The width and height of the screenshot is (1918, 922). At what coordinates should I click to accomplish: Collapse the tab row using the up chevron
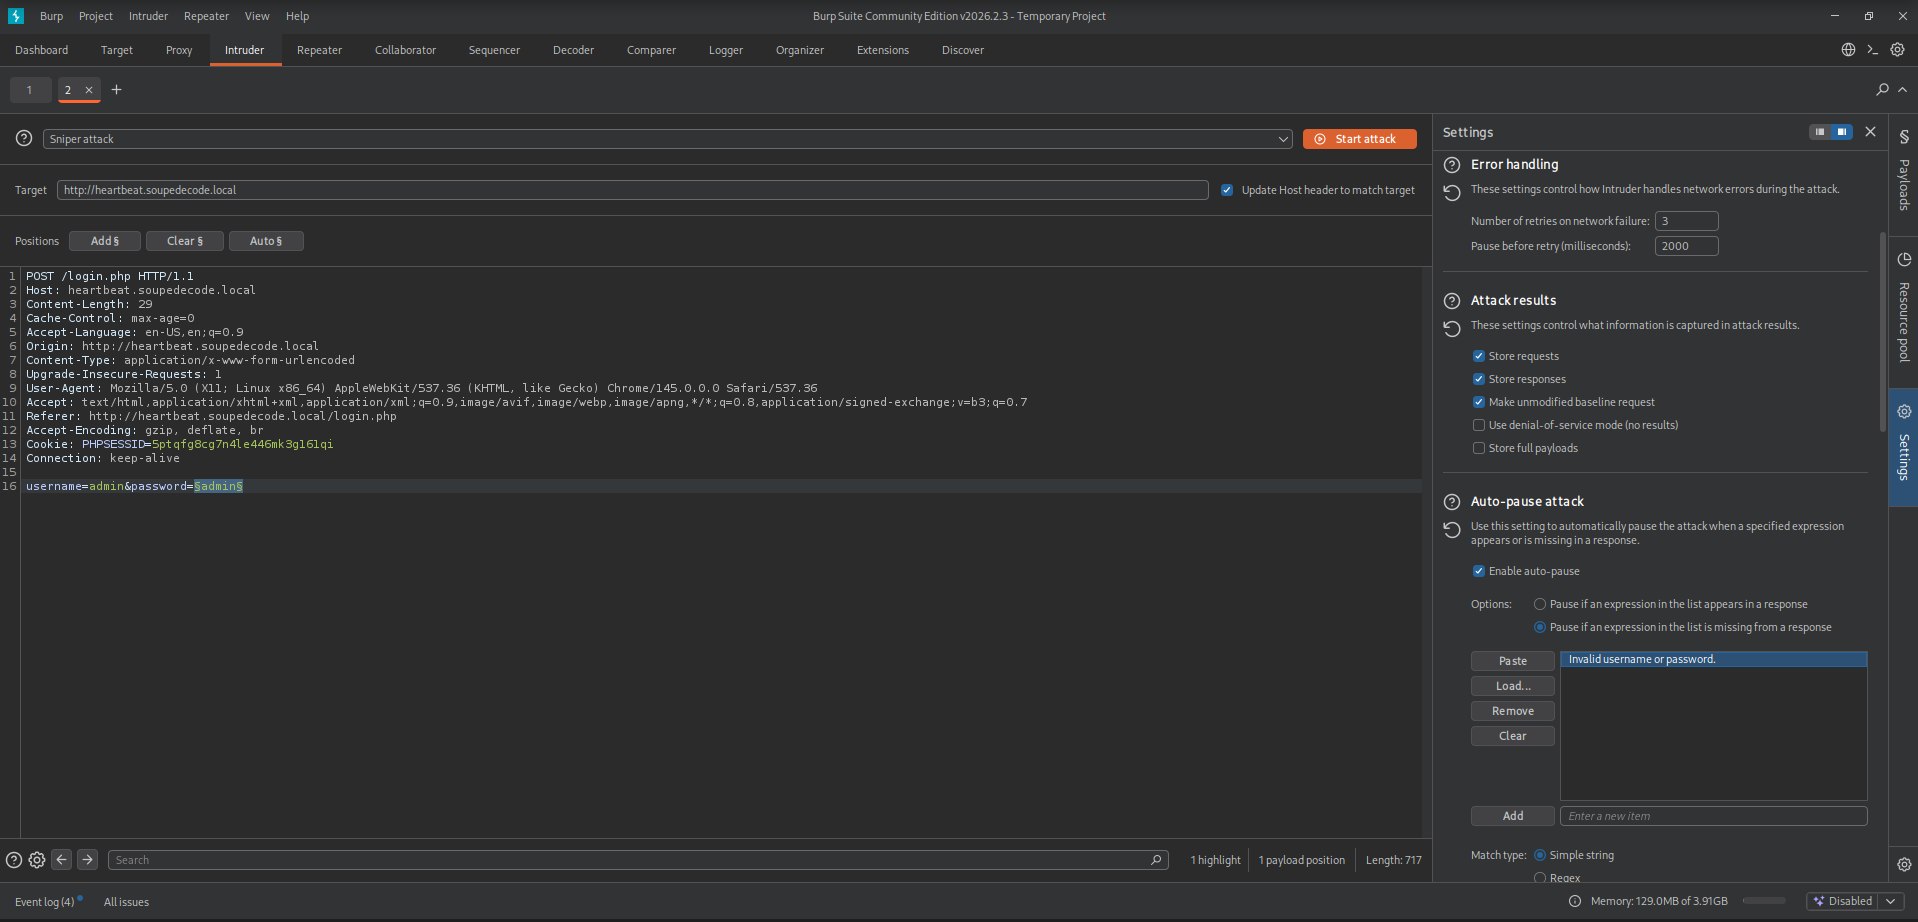[1902, 90]
